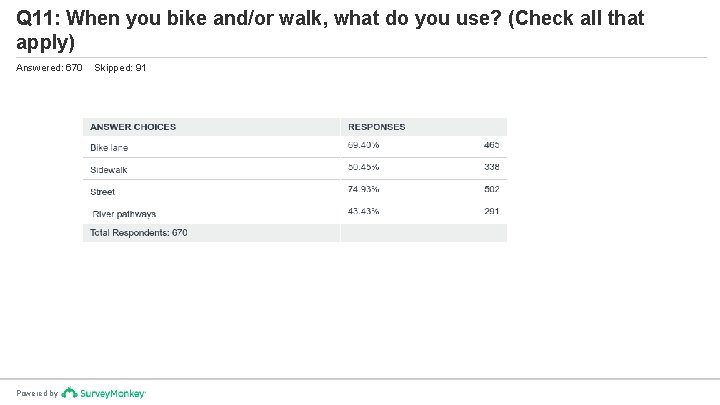Select the "River pathways" answer choice
This screenshot has height=405, width=720.
coord(124,213)
